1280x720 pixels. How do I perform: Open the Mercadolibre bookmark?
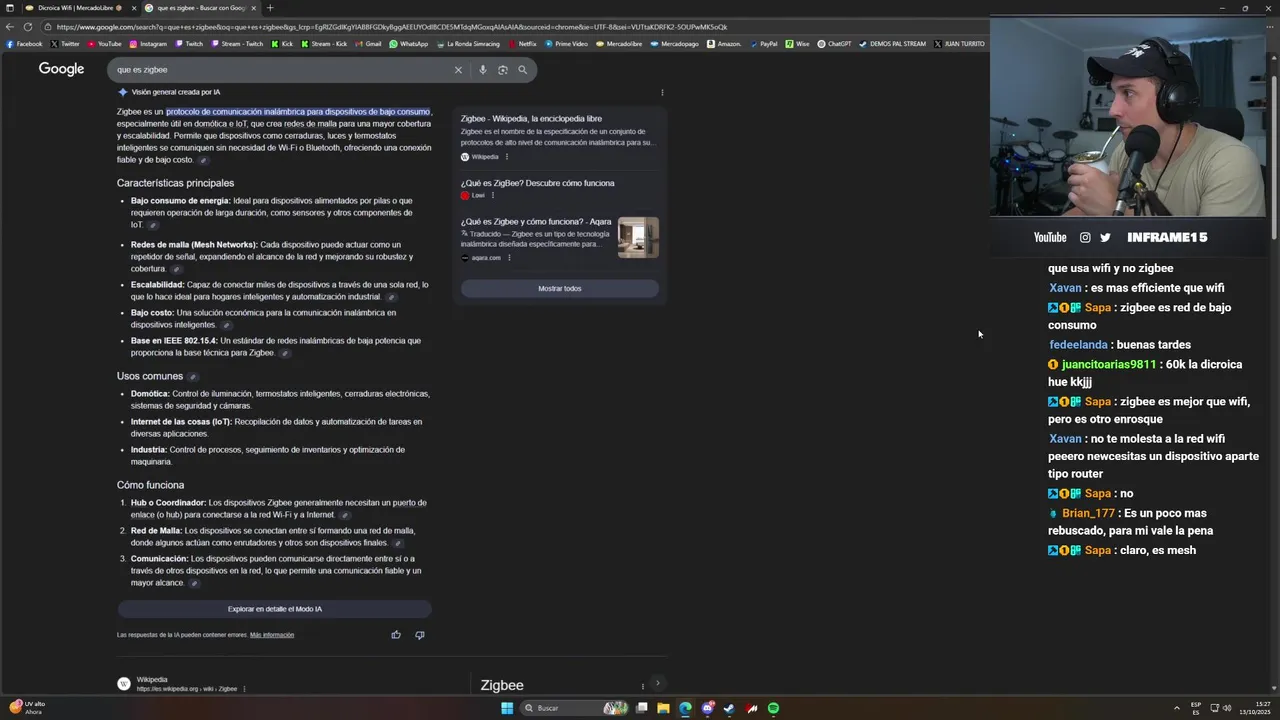[619, 44]
